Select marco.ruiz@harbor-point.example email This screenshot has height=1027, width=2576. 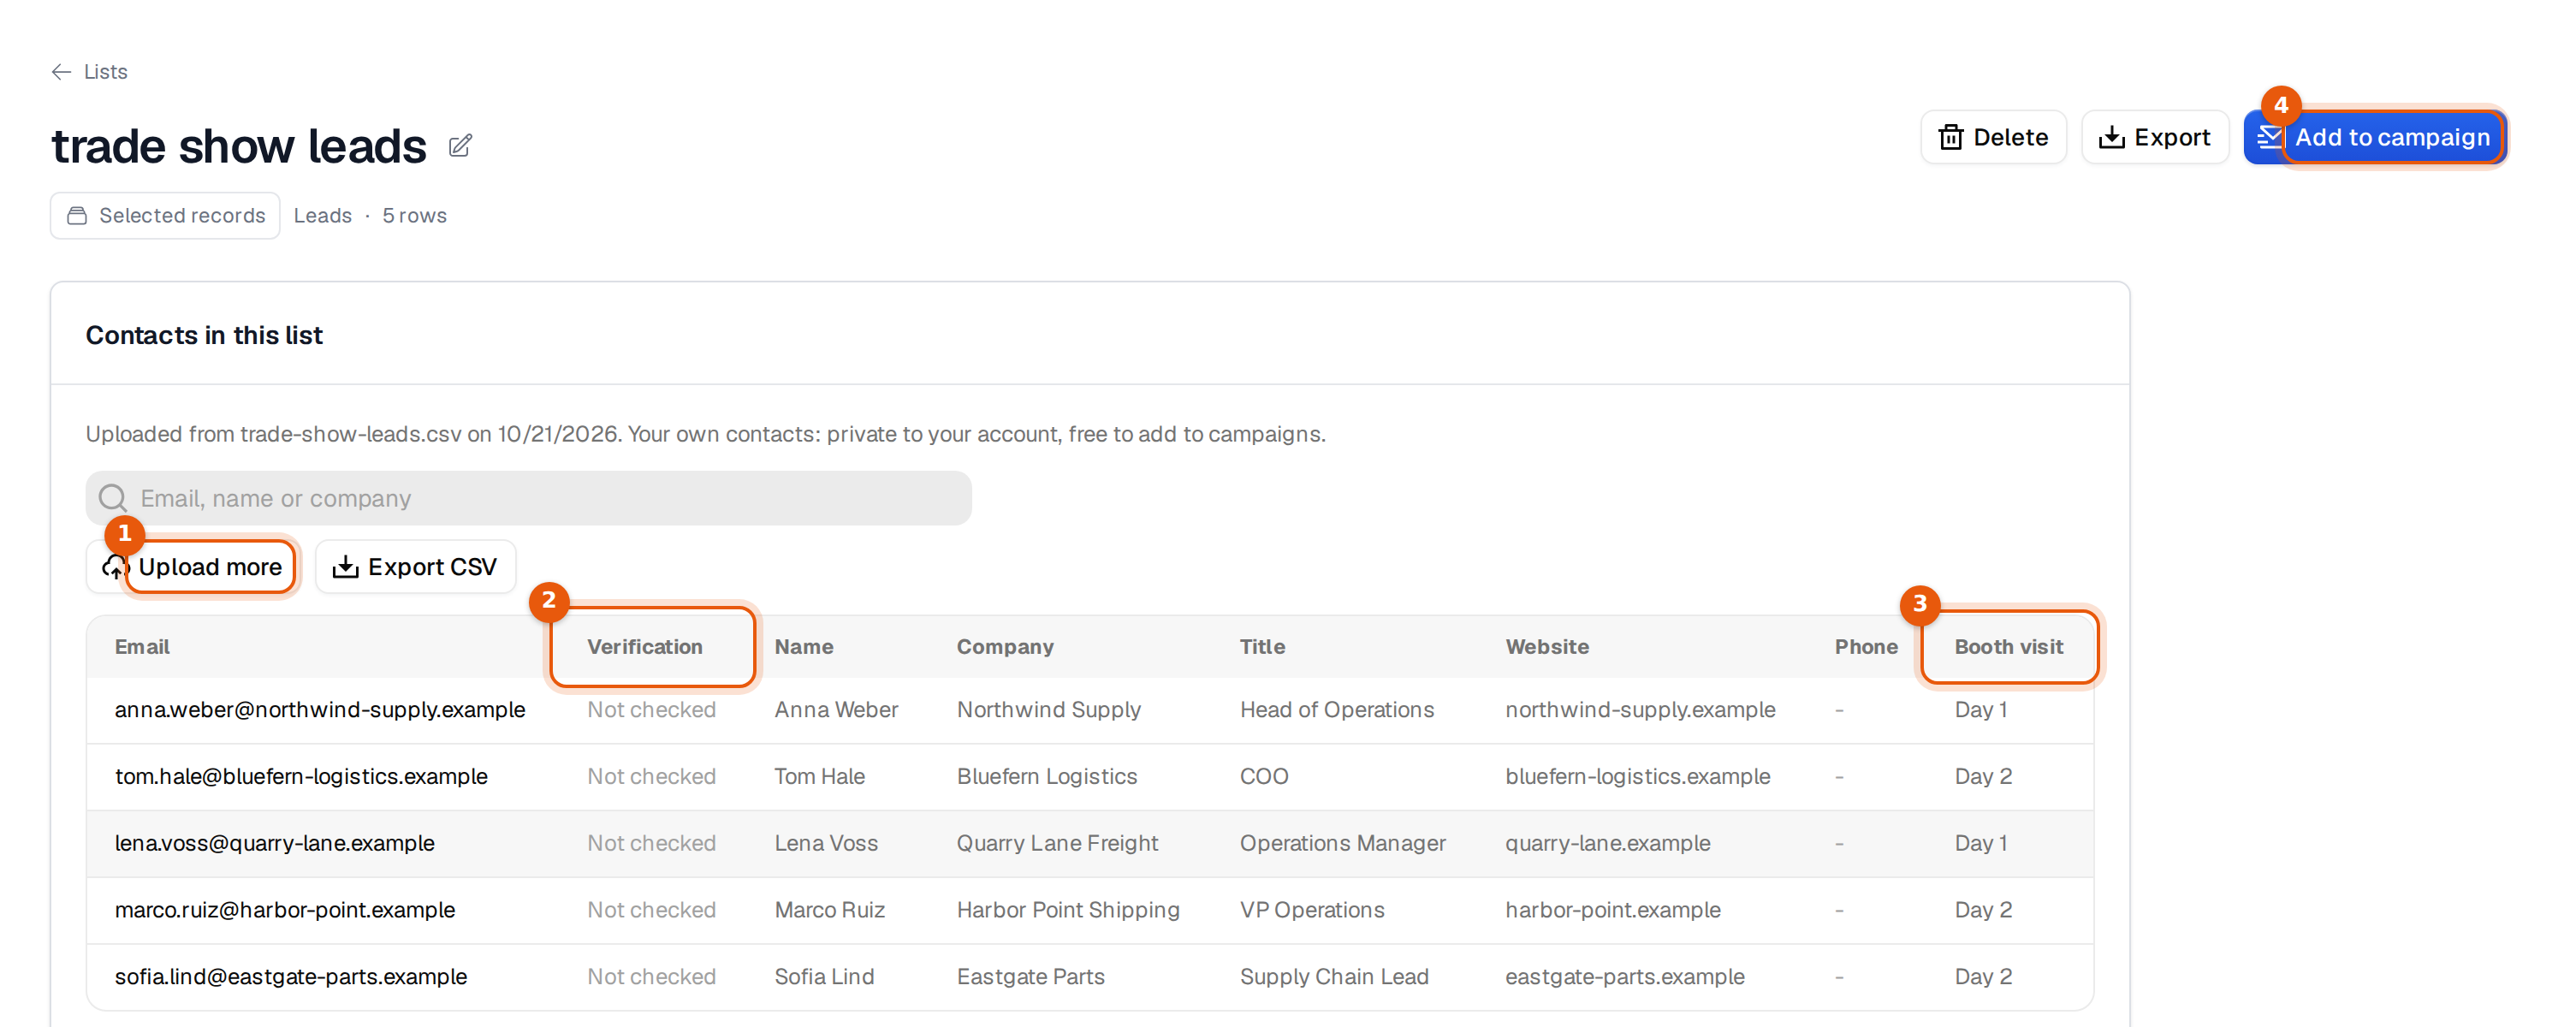click(285, 910)
